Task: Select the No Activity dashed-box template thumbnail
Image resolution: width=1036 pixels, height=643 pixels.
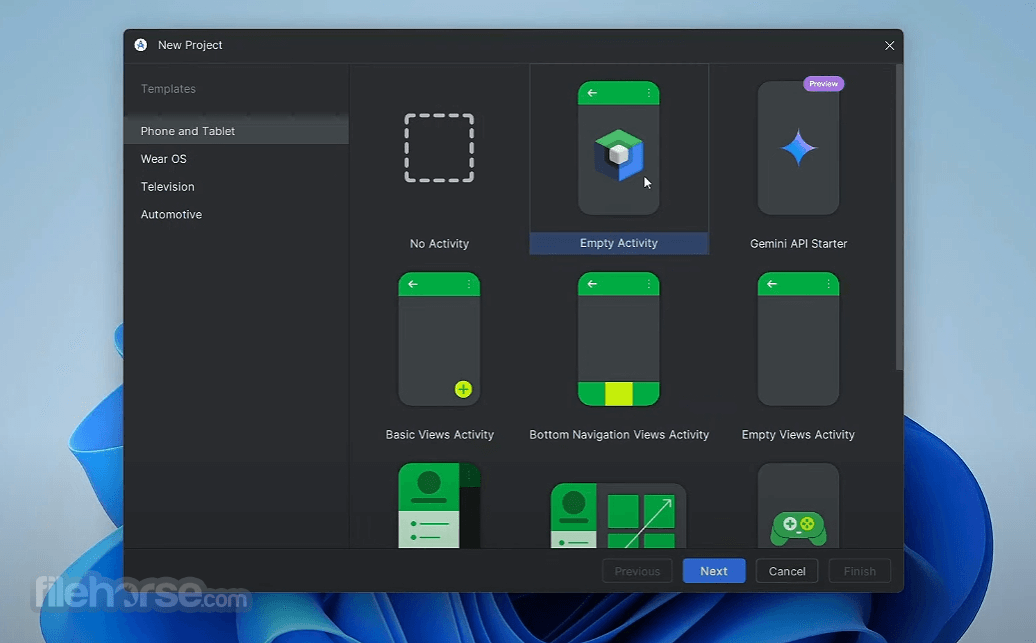Action: pos(439,148)
